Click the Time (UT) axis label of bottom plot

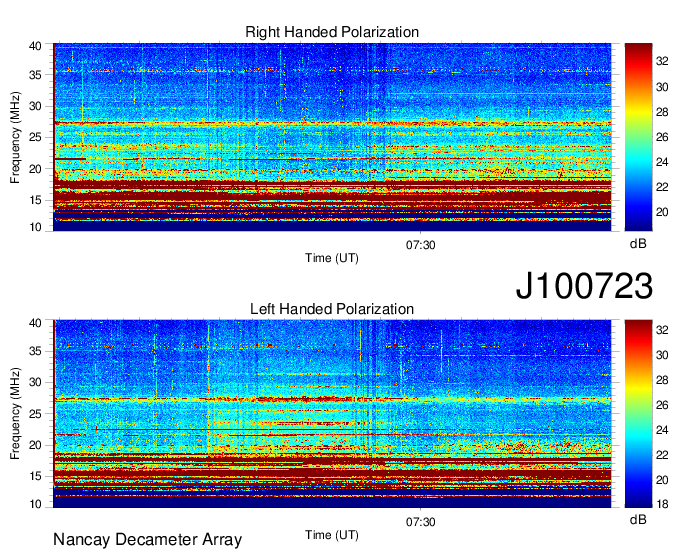(x=332, y=535)
